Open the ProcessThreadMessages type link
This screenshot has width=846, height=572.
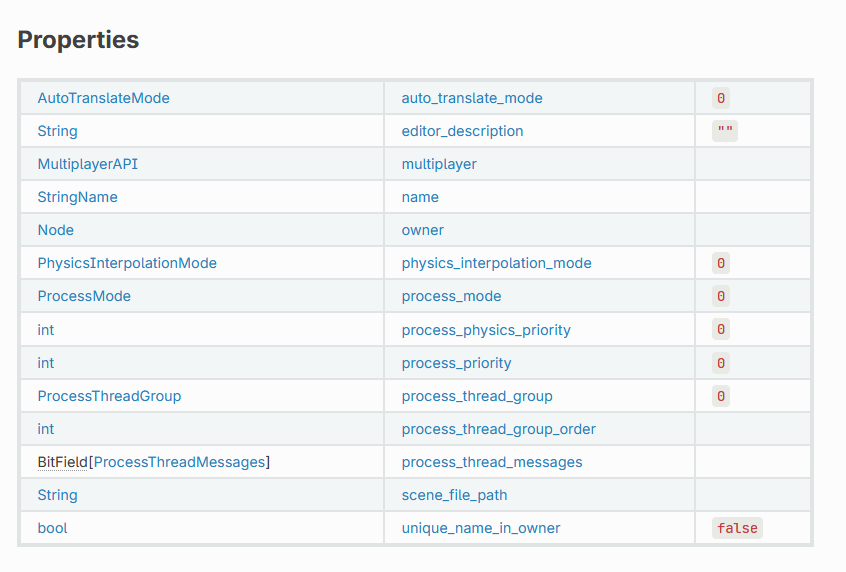coord(180,462)
